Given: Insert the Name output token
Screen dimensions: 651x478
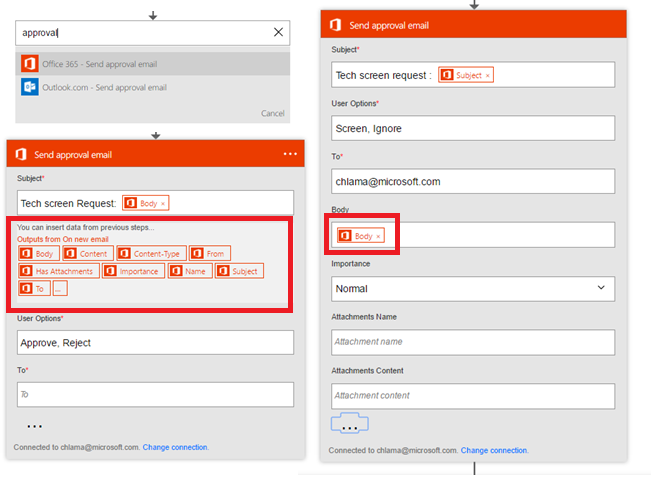Looking at the screenshot, I should (x=189, y=271).
